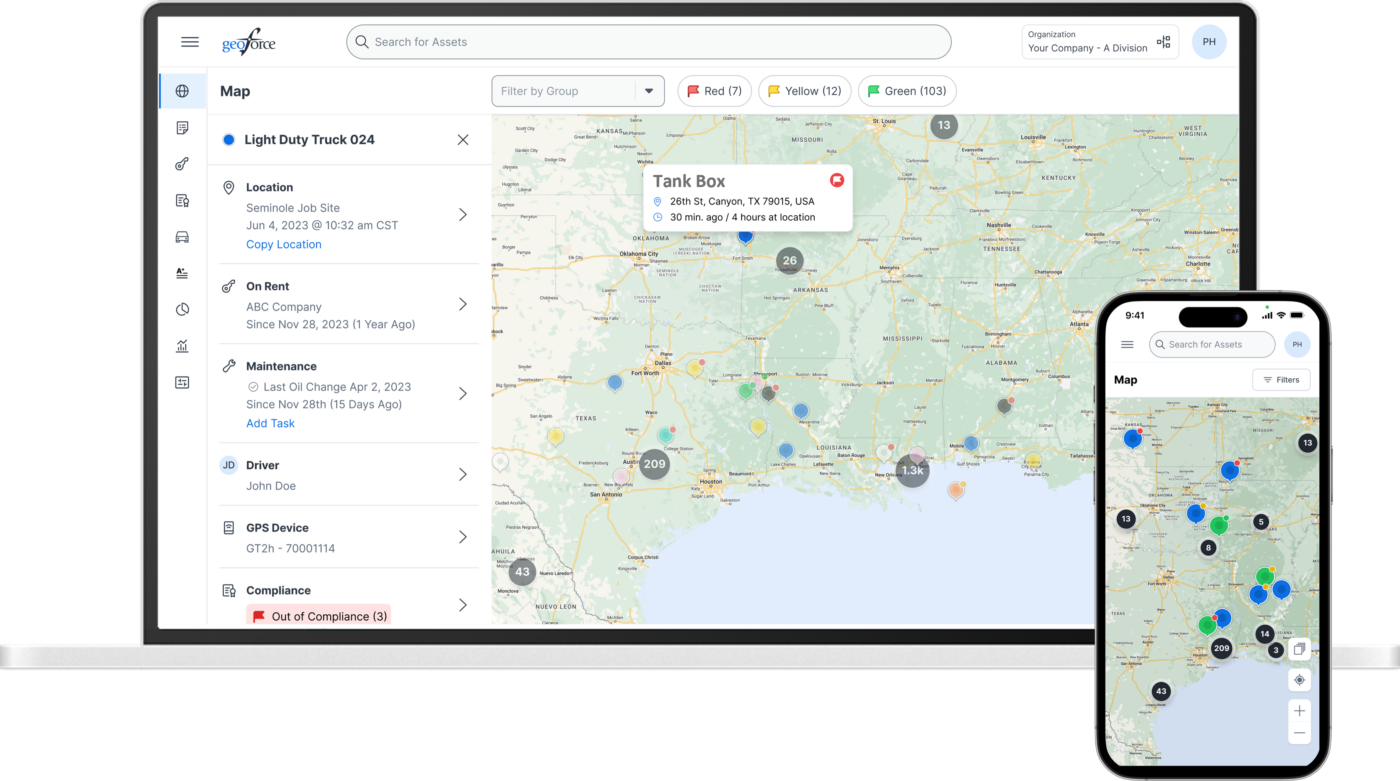This screenshot has width=1400, height=781.
Task: Select the vehicle icon in the left sidebar
Action: pos(182,236)
